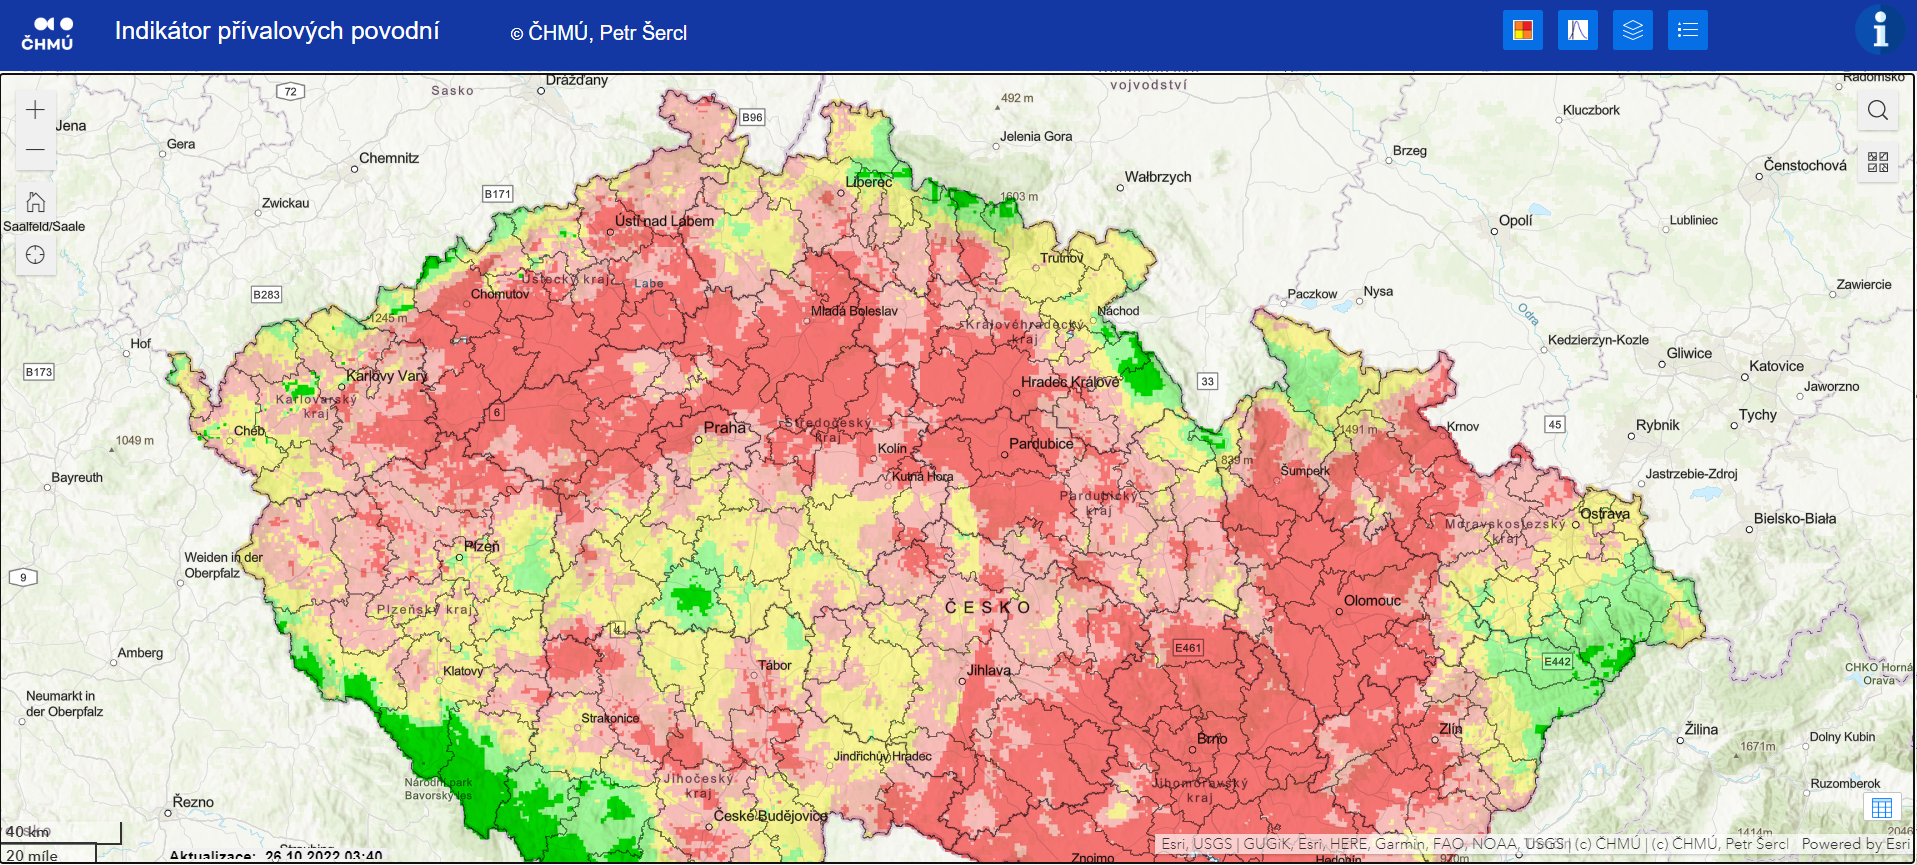Open the round info button

tap(1879, 30)
